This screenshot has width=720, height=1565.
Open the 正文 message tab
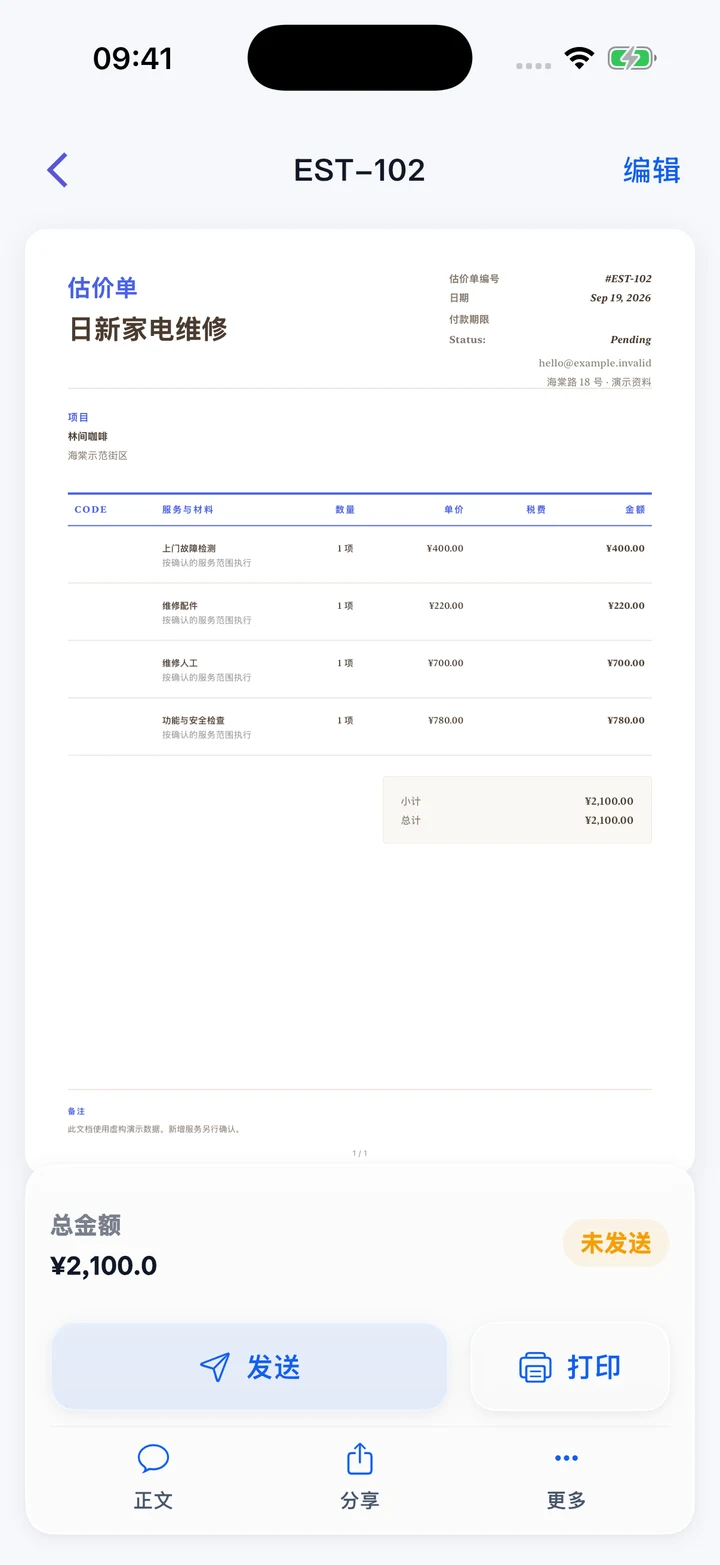153,1478
